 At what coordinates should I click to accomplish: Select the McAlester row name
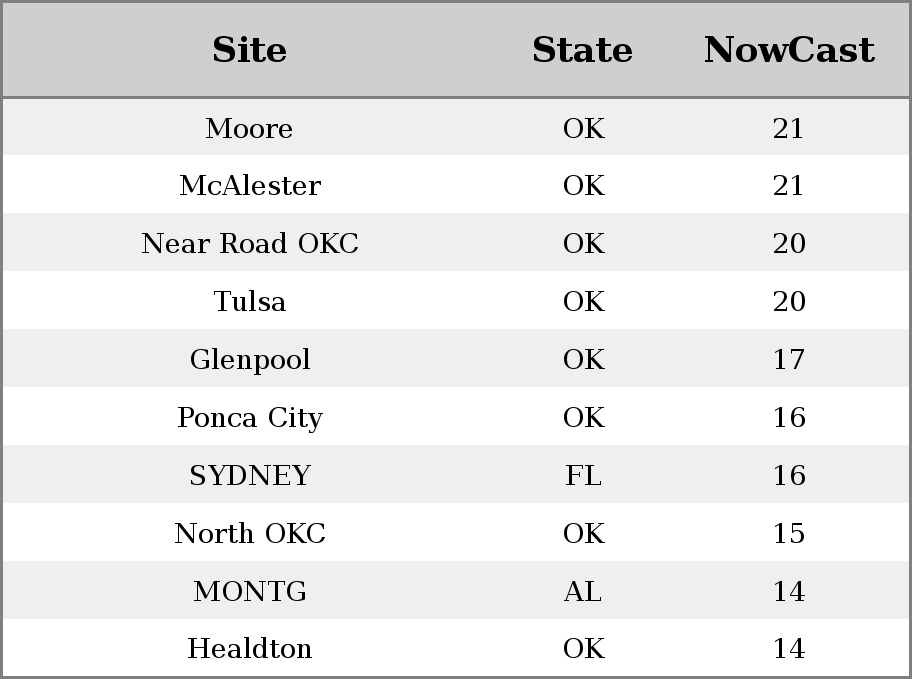point(250,186)
